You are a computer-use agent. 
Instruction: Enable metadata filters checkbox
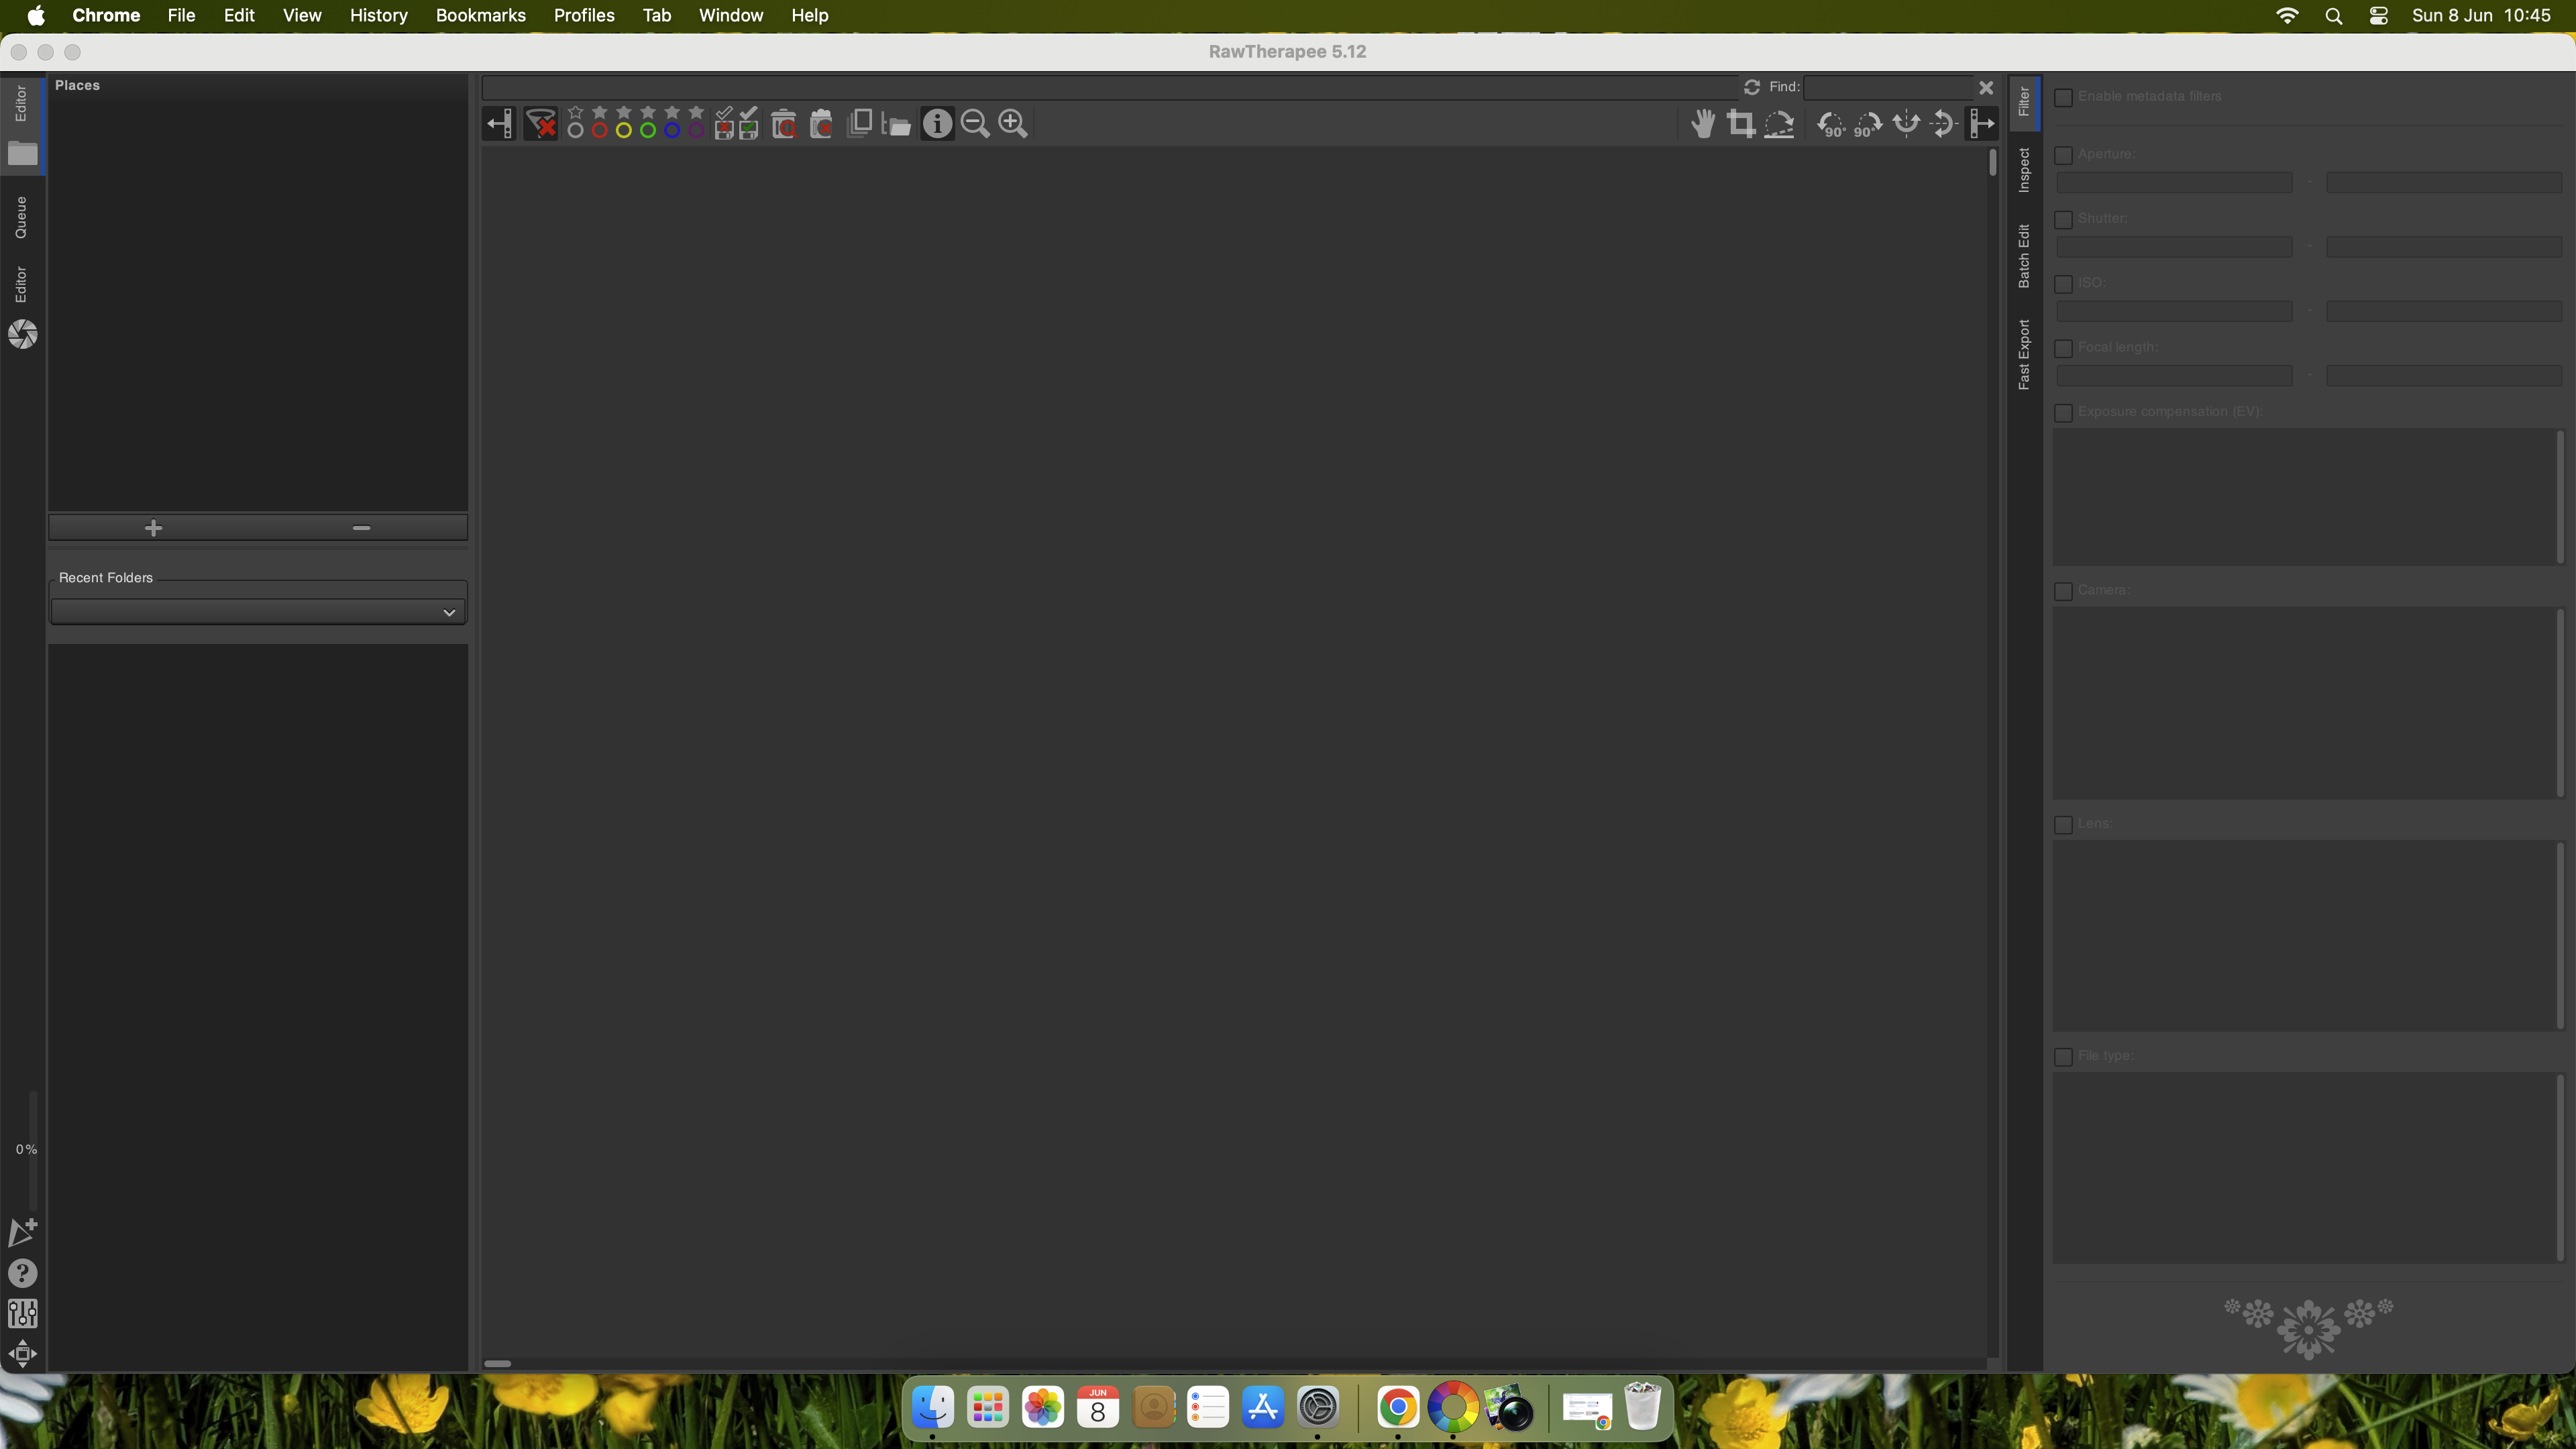pos(2063,97)
